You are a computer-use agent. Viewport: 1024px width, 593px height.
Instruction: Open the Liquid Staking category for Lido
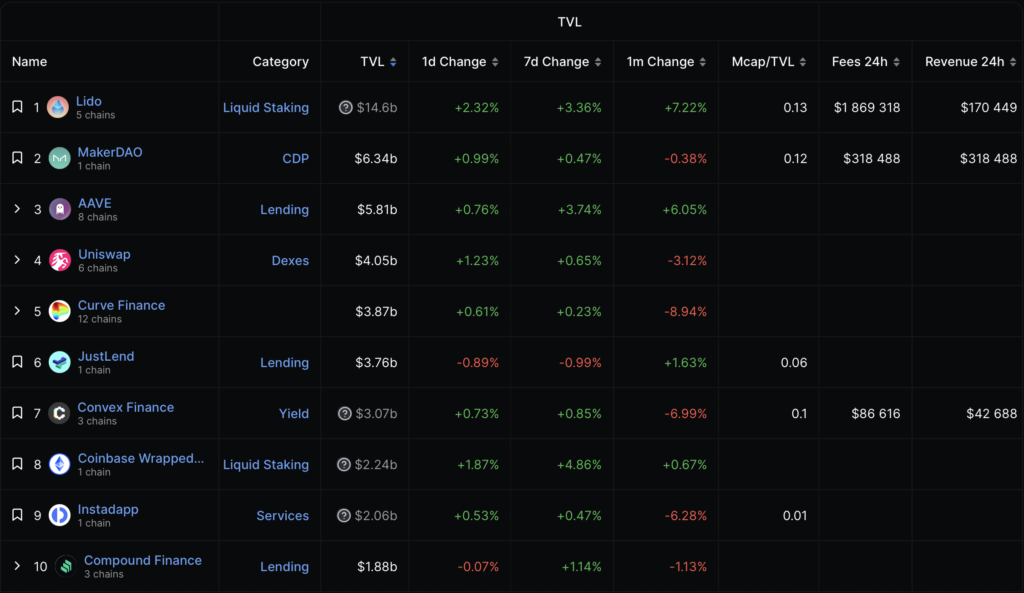tap(265, 107)
